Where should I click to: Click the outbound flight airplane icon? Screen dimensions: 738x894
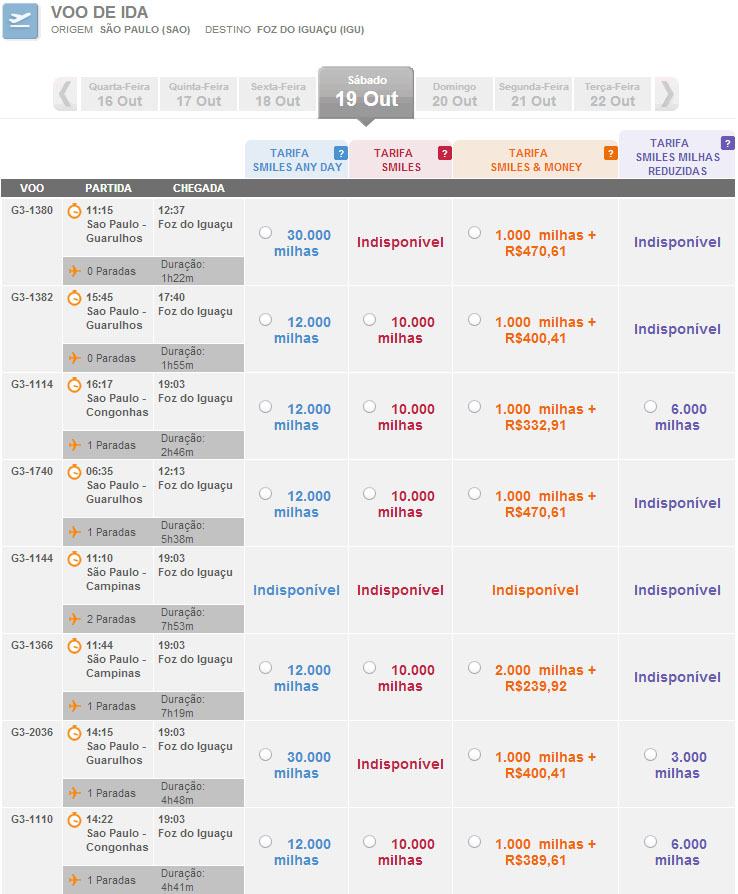click(x=21, y=21)
